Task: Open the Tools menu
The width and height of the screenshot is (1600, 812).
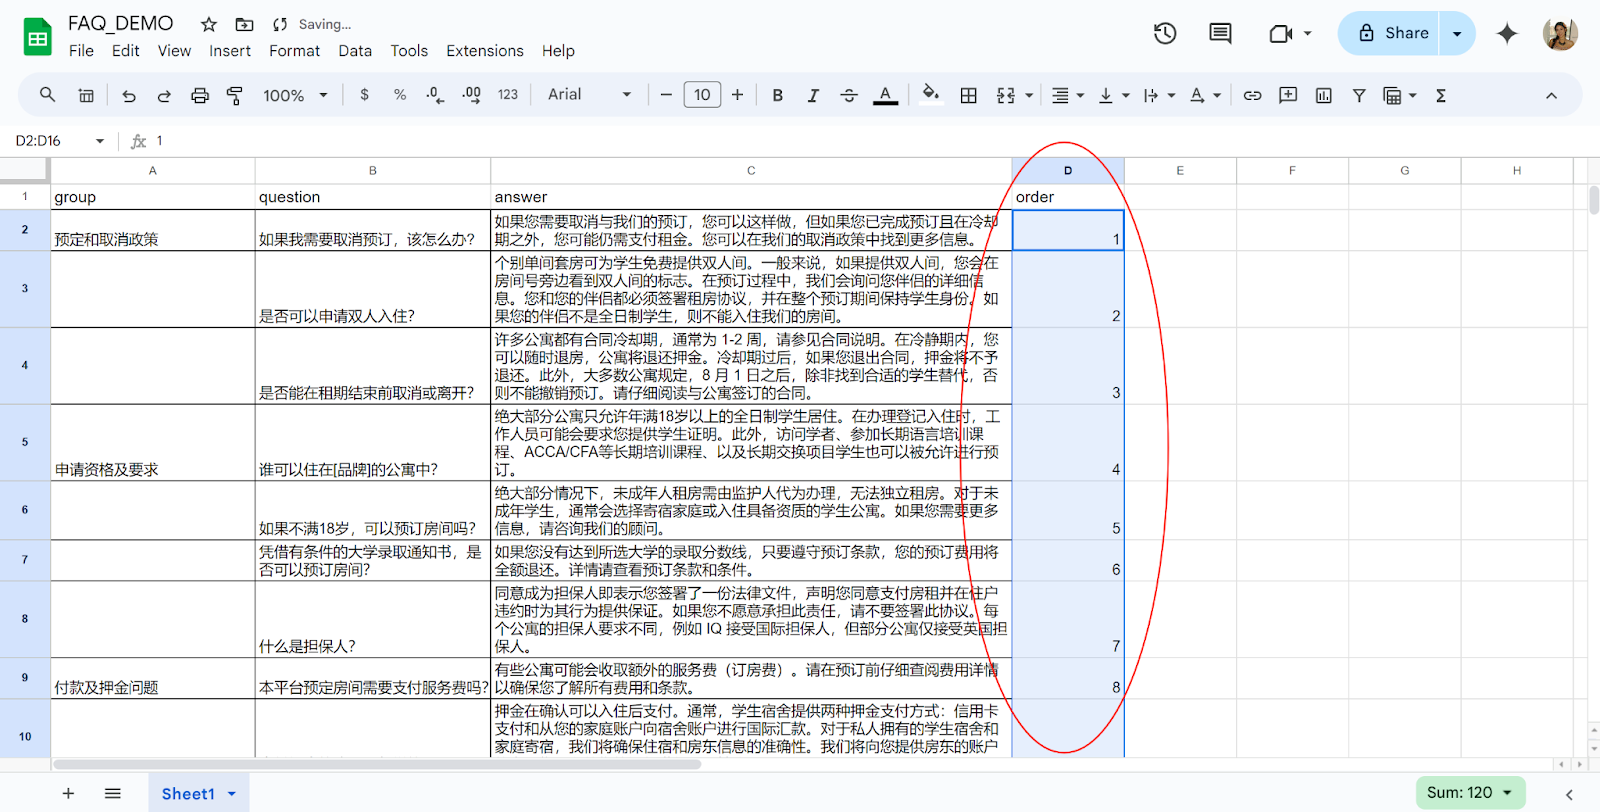Action: pos(409,51)
